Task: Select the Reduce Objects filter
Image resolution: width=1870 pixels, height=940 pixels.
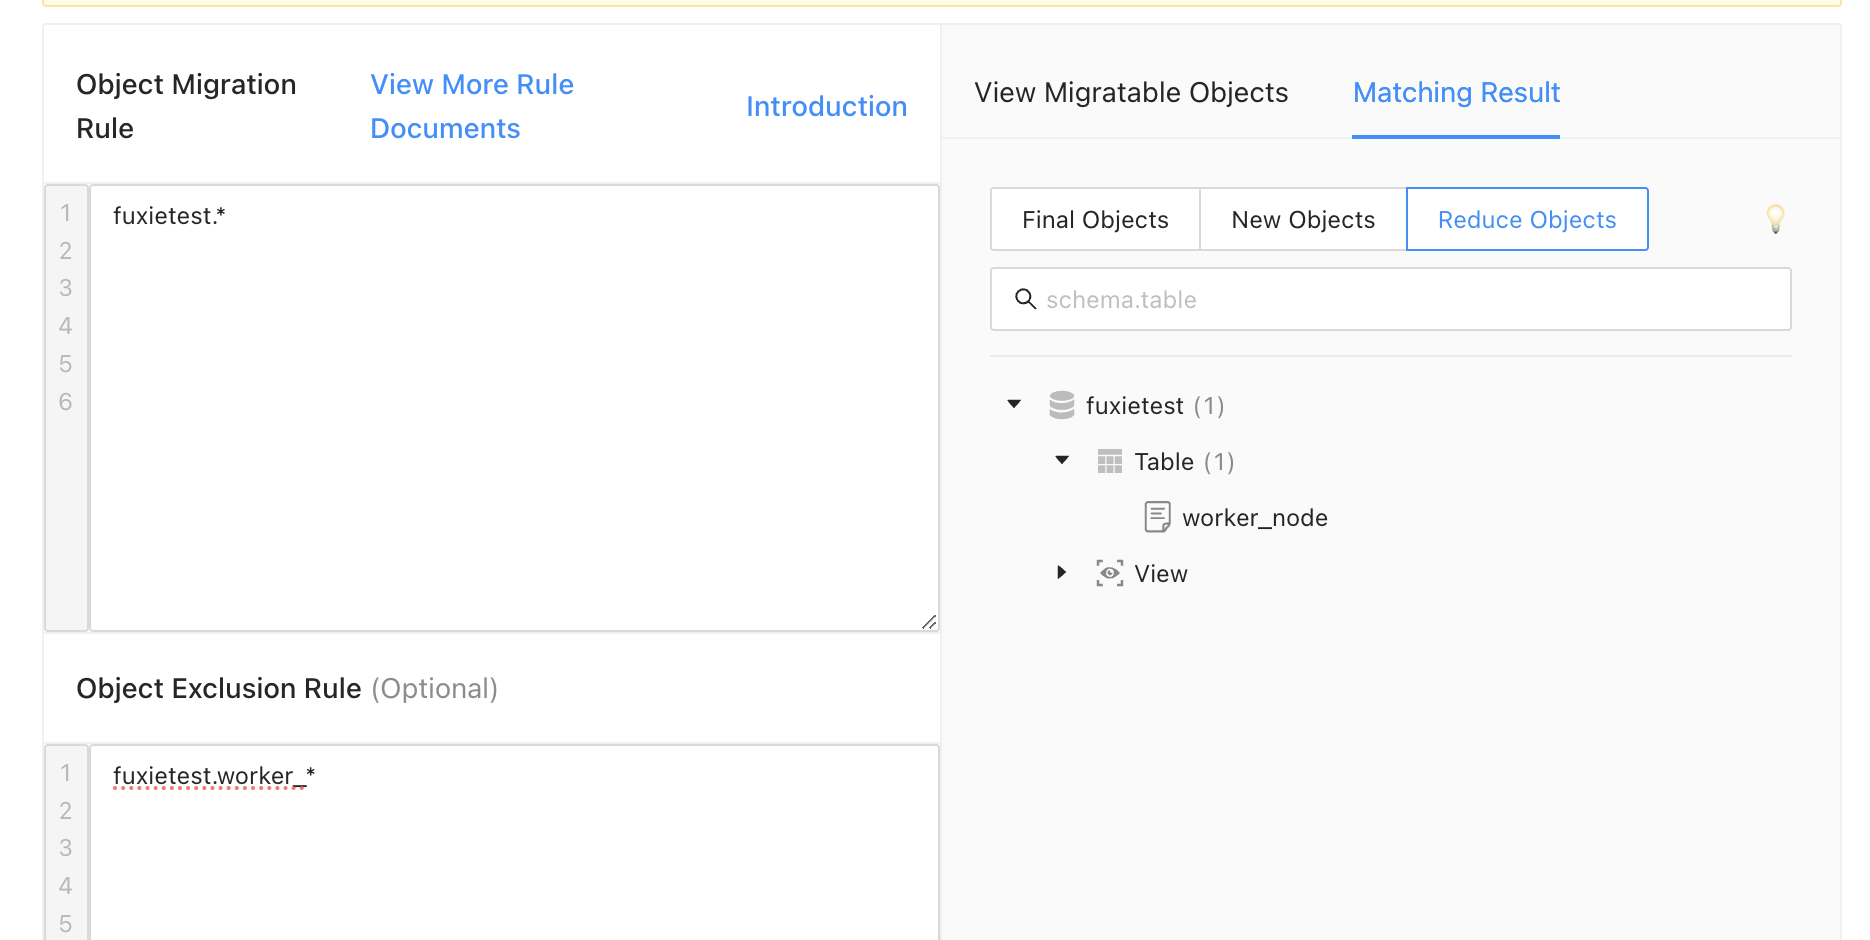Action: point(1527,220)
